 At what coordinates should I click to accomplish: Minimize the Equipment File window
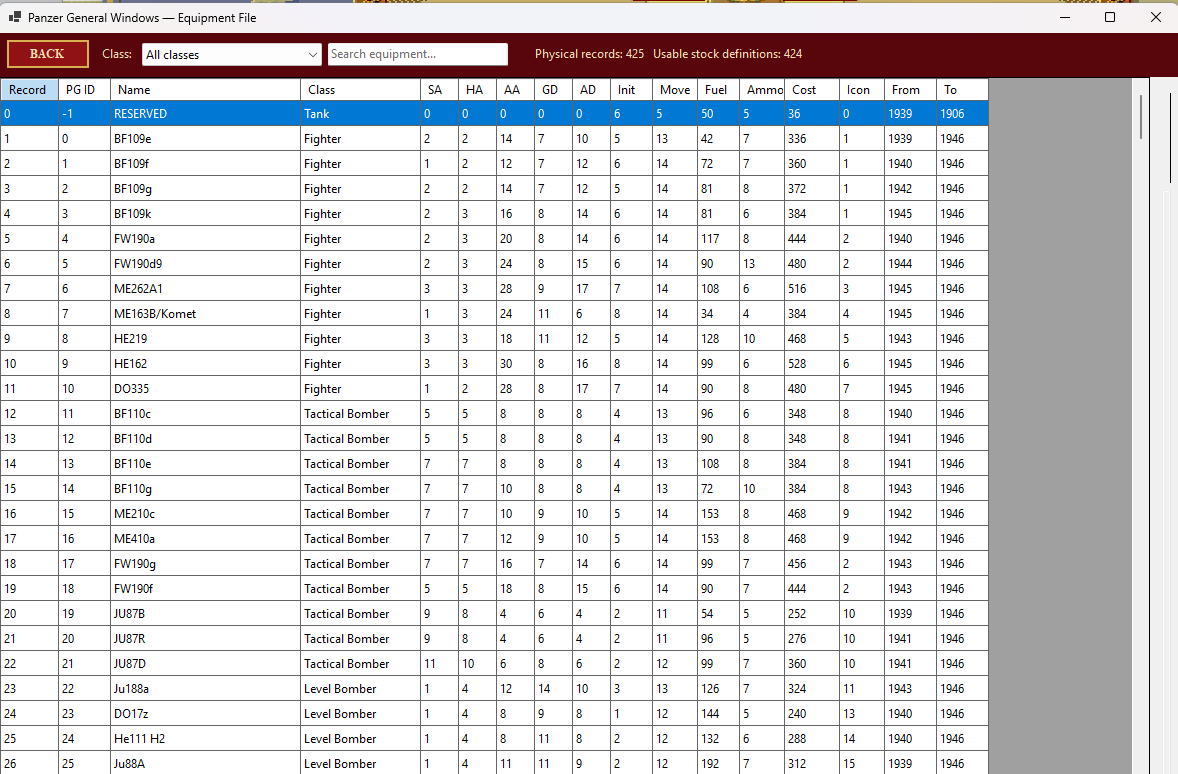pos(1065,17)
